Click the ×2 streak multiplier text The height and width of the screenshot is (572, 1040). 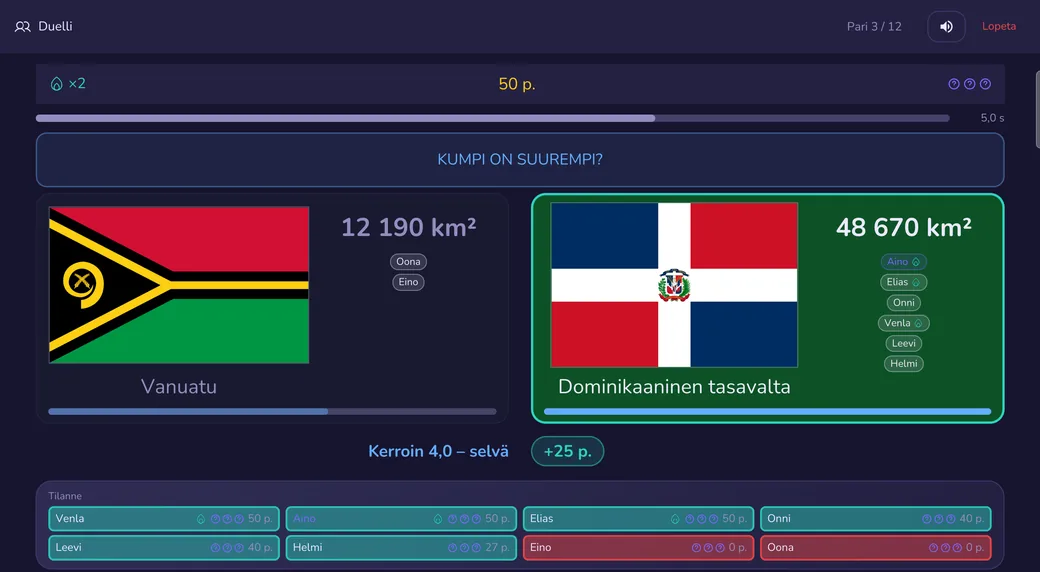[x=77, y=84]
